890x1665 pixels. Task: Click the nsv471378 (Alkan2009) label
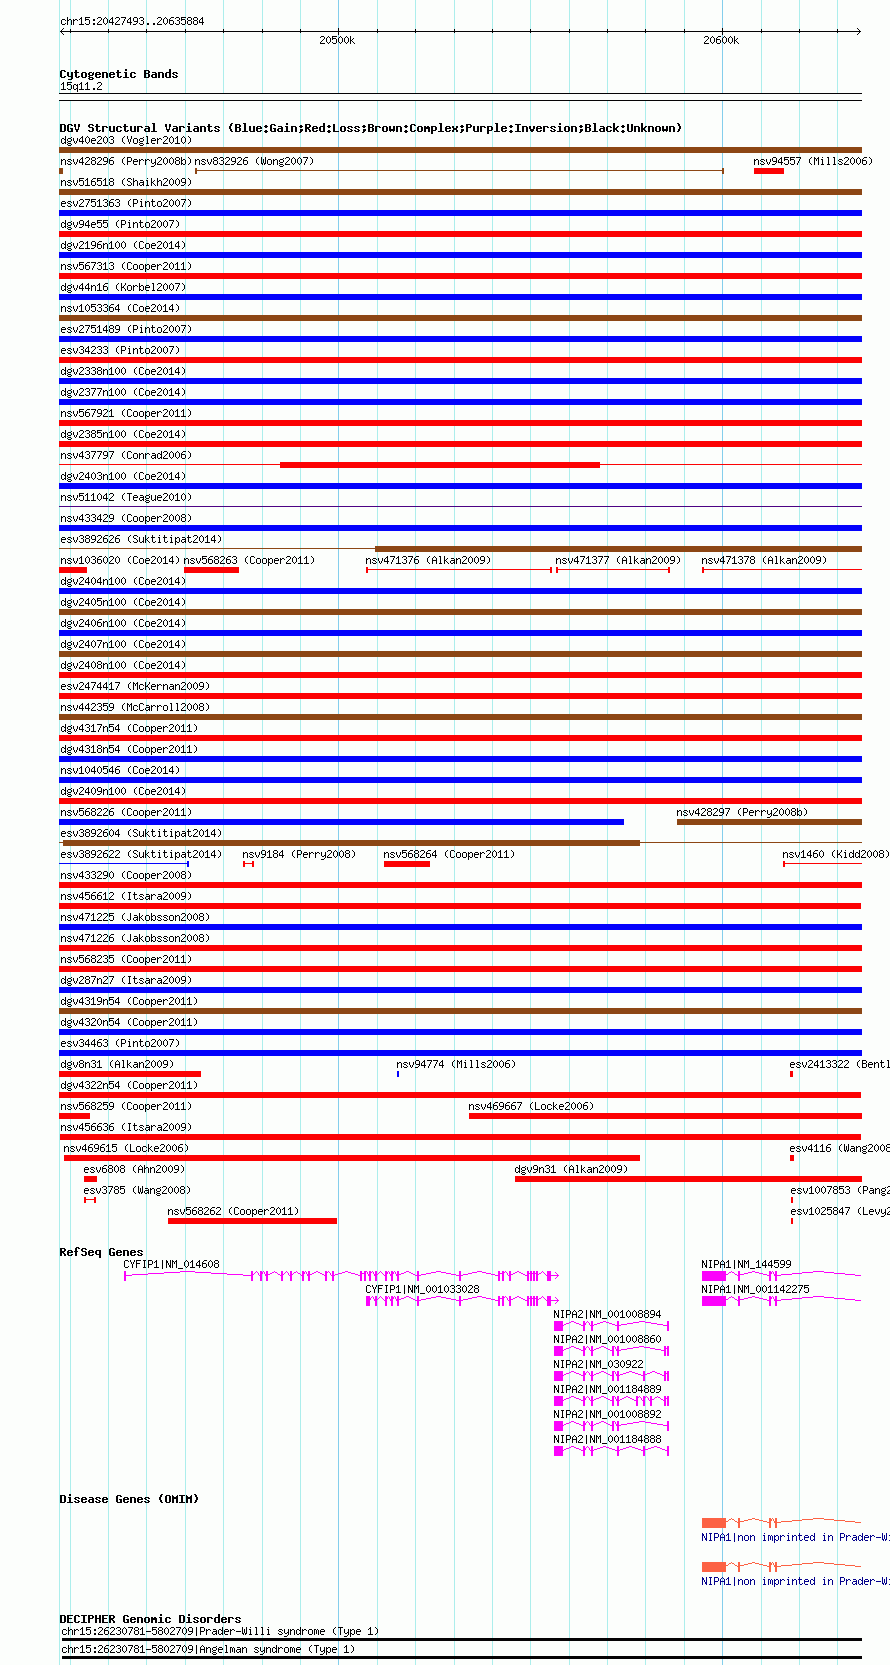coord(763,560)
